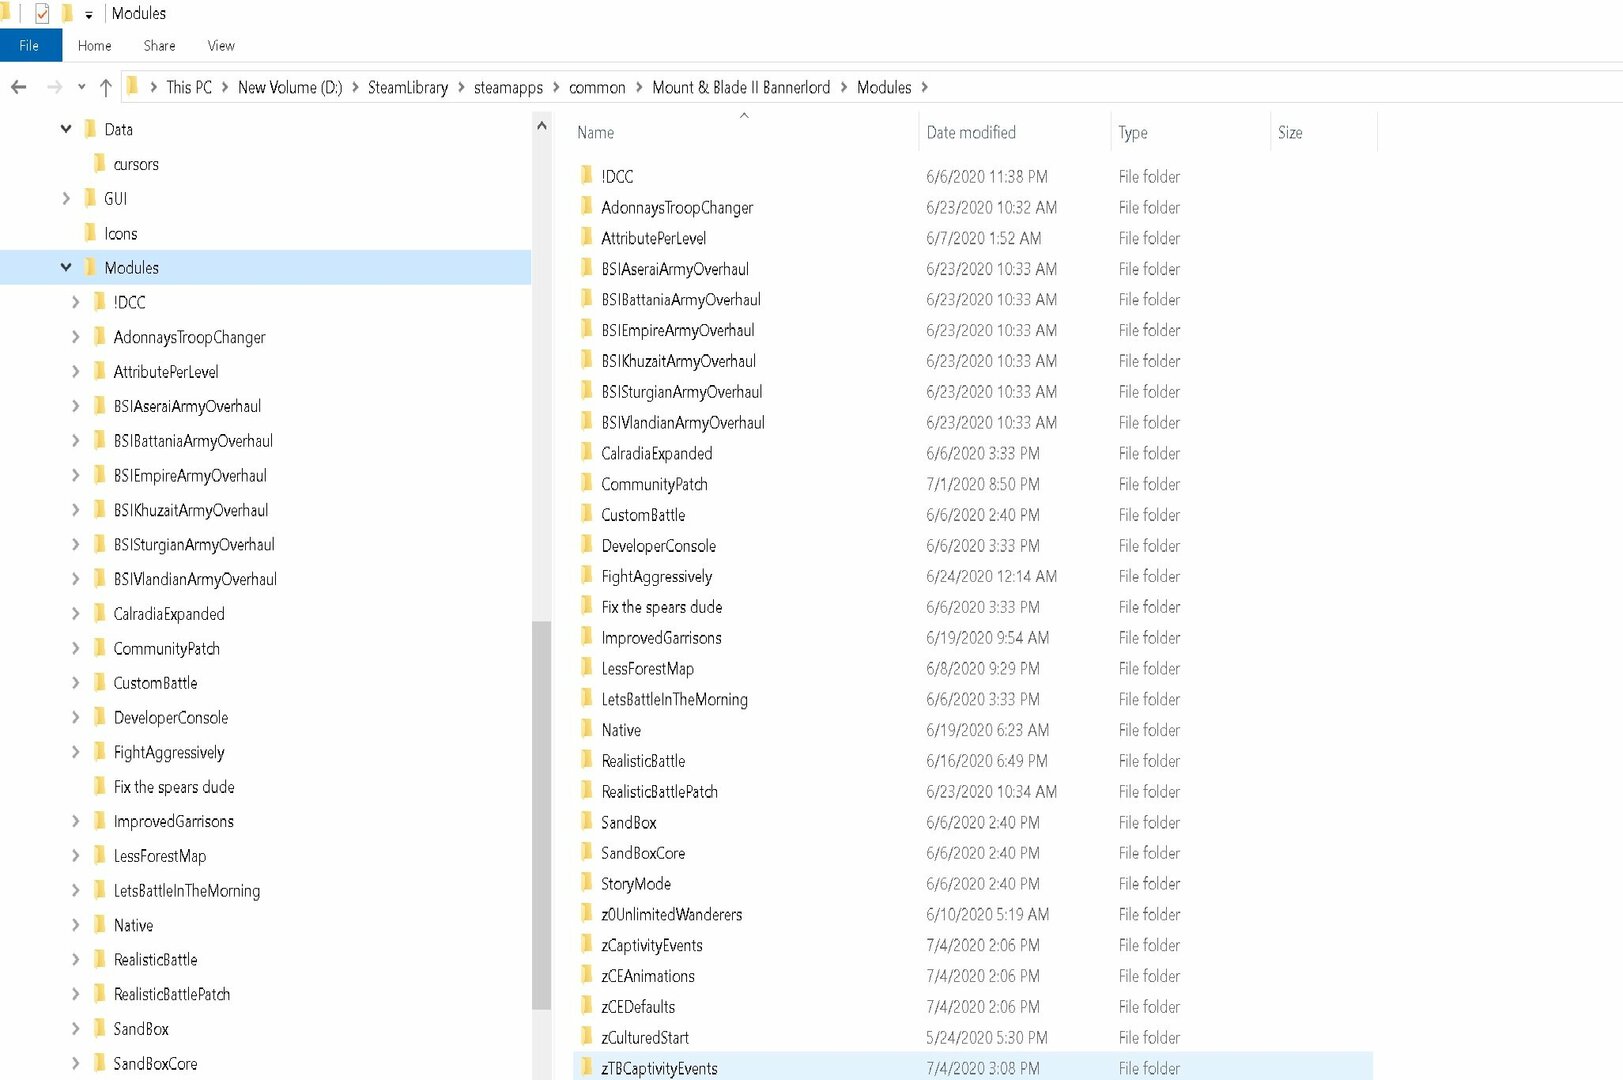Click zCulturedStart folder icon in list

tap(587, 1037)
